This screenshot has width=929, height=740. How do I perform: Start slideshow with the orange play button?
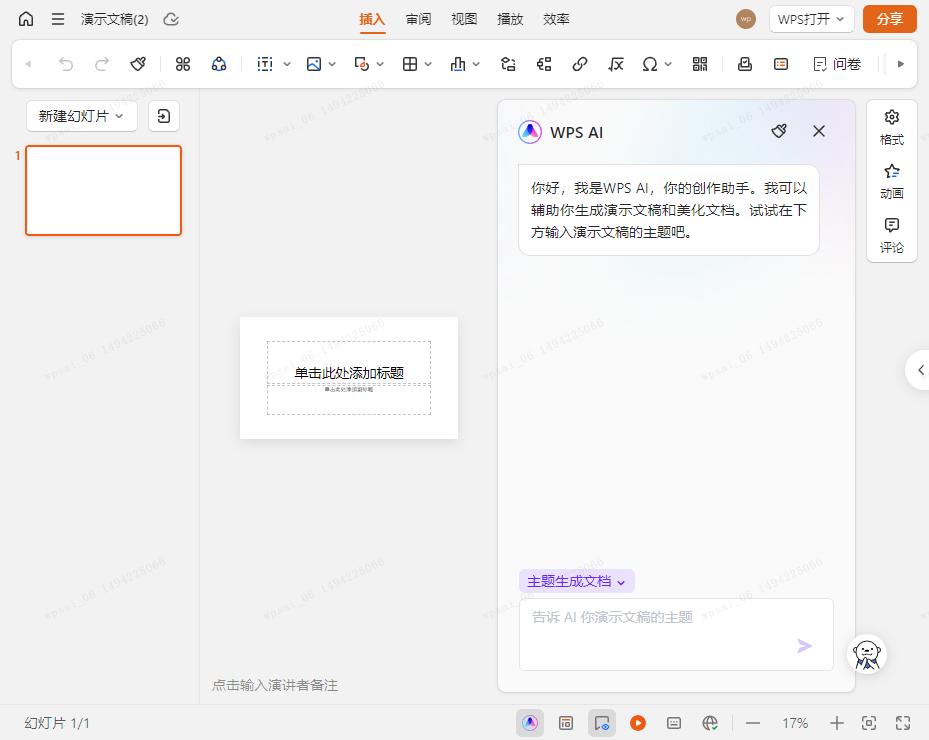tap(638, 722)
